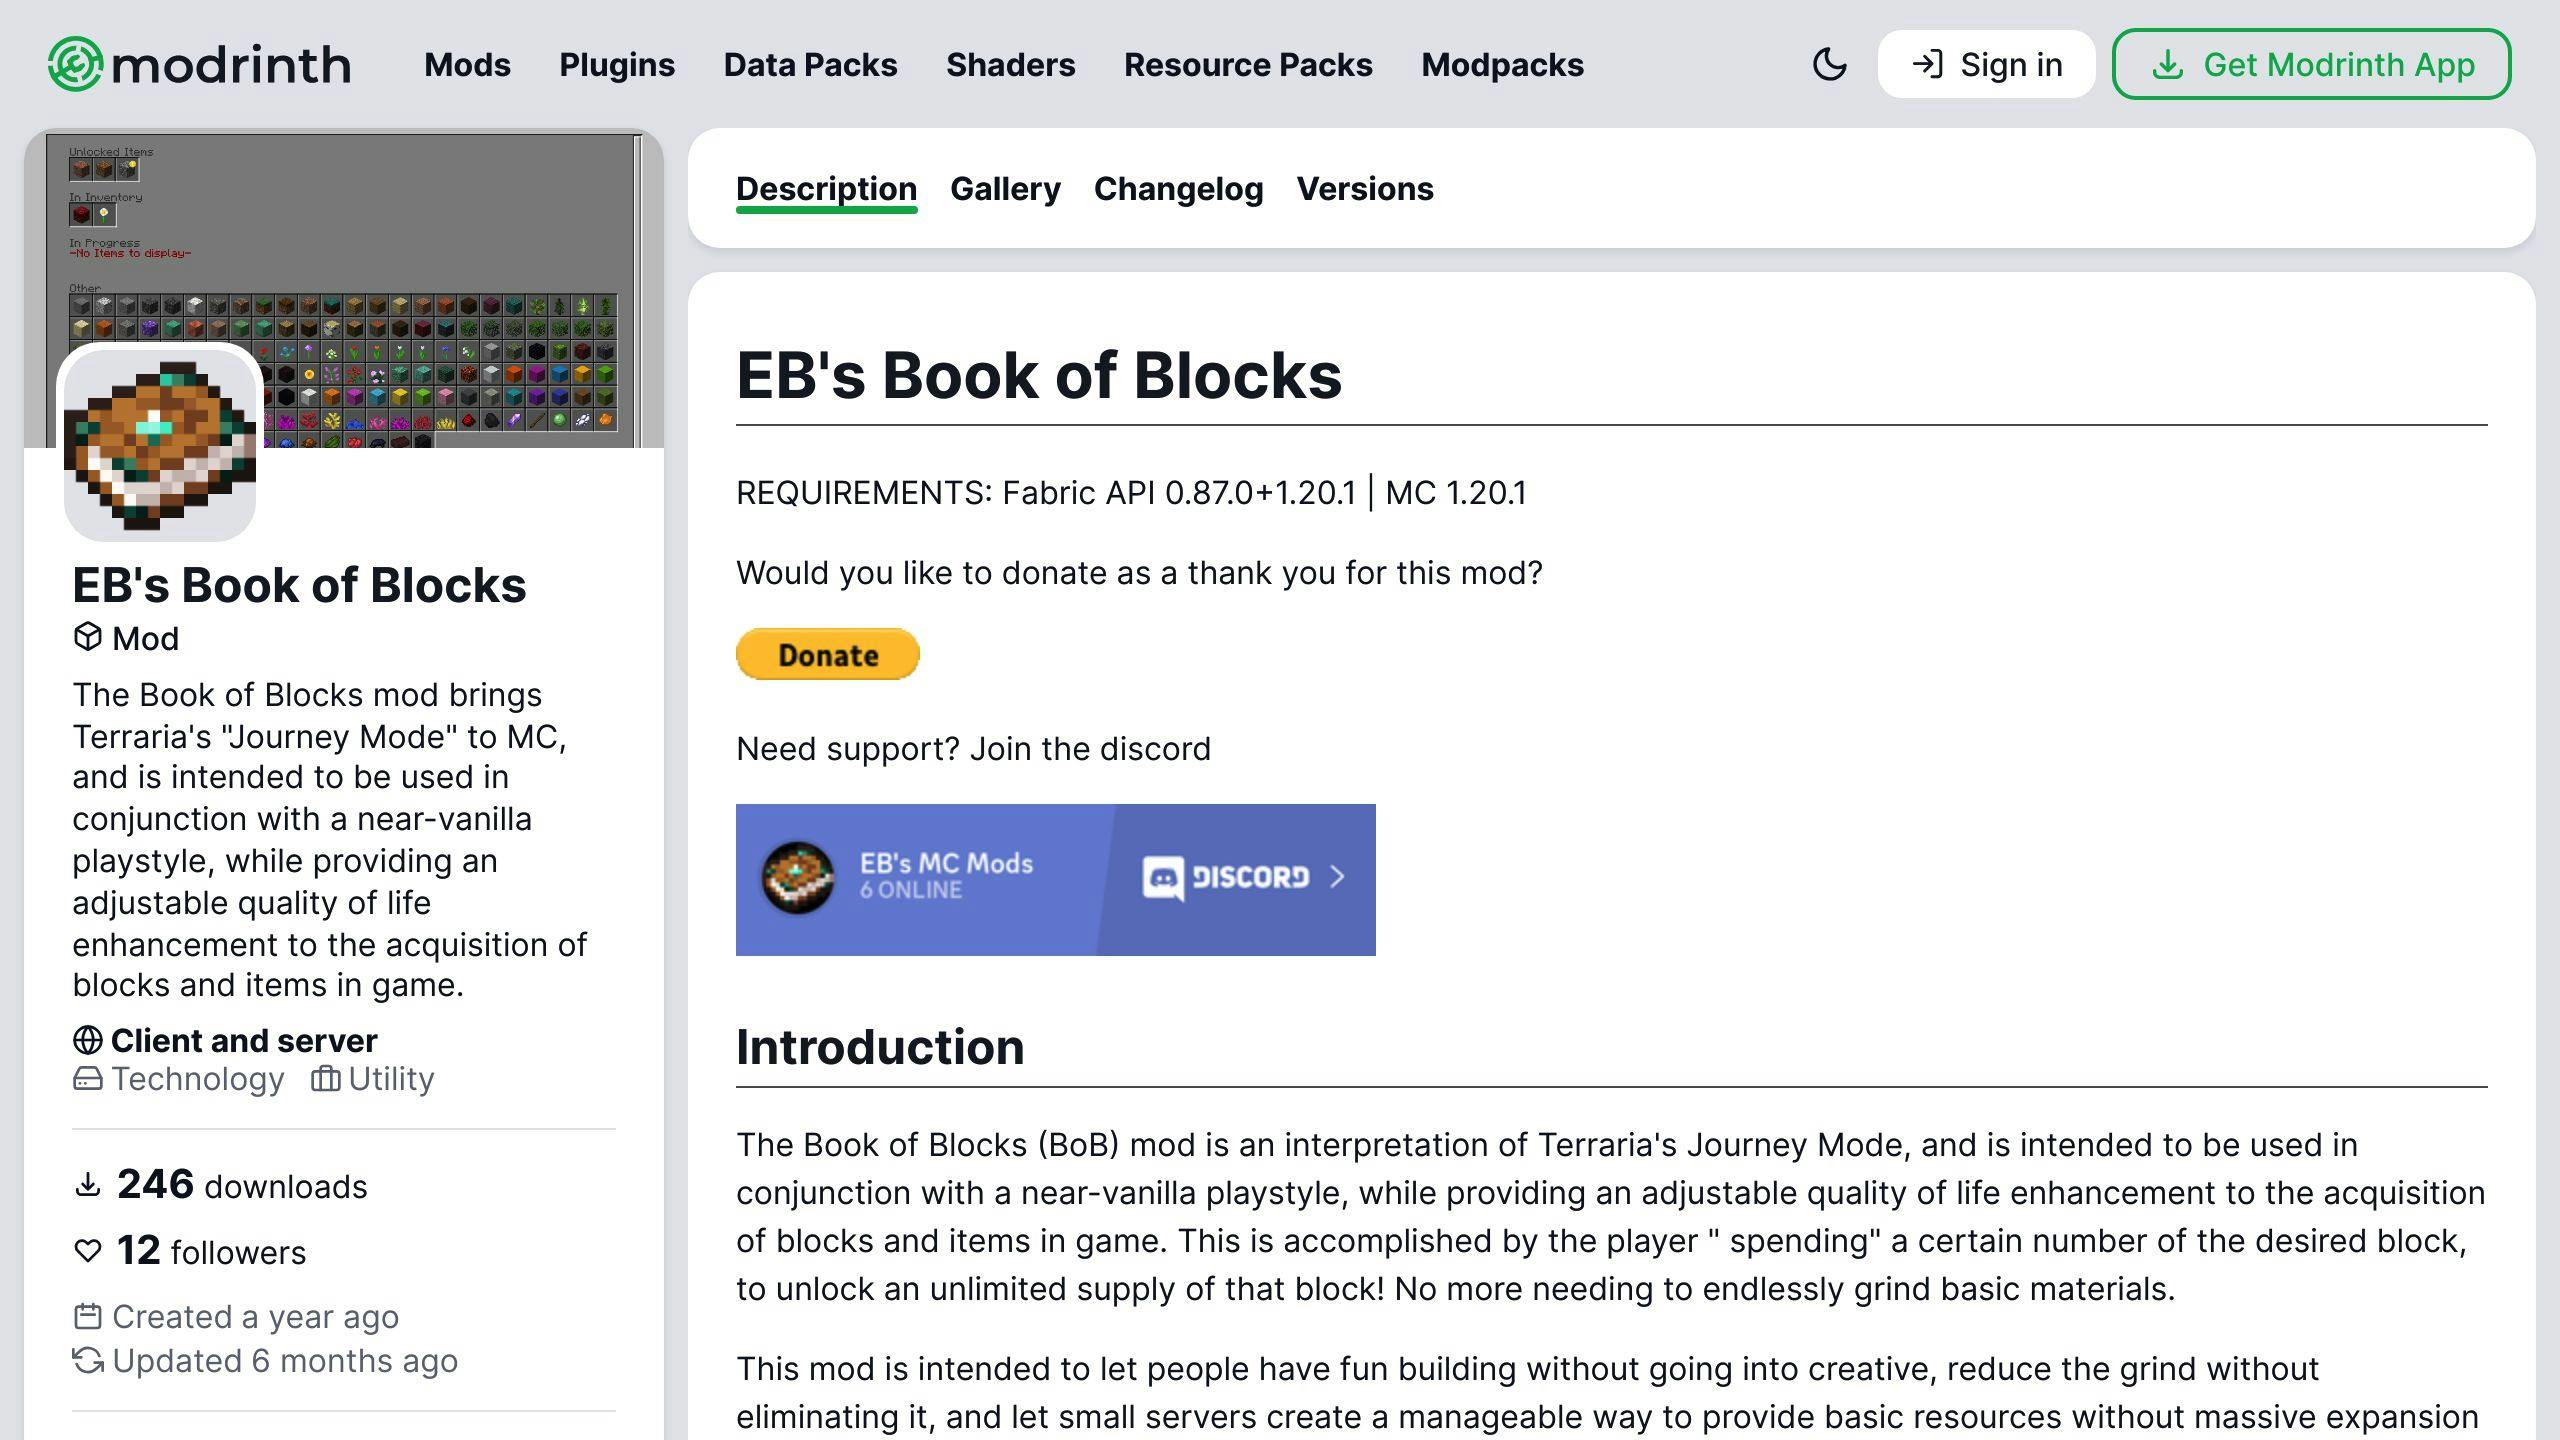This screenshot has height=1440, width=2560.
Task: Switch to the Changelog tab
Action: [1178, 189]
